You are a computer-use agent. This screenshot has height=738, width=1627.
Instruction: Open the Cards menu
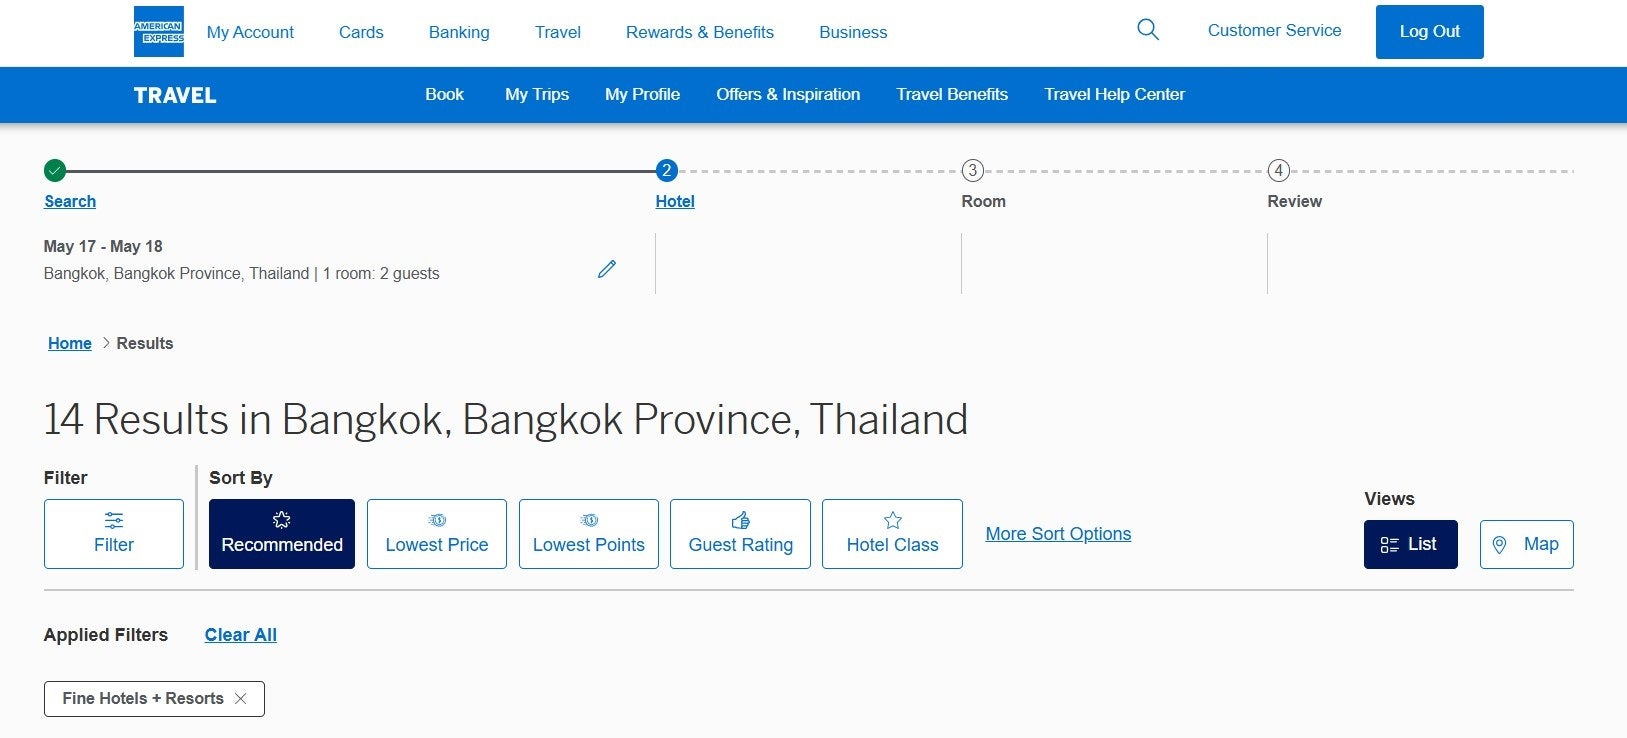click(361, 32)
